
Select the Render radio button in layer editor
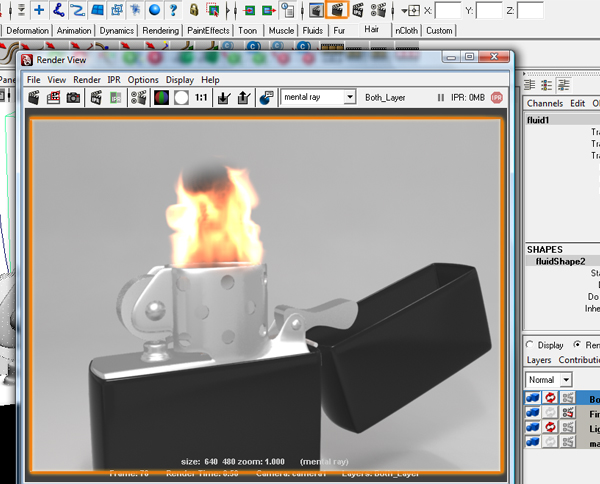(577, 344)
